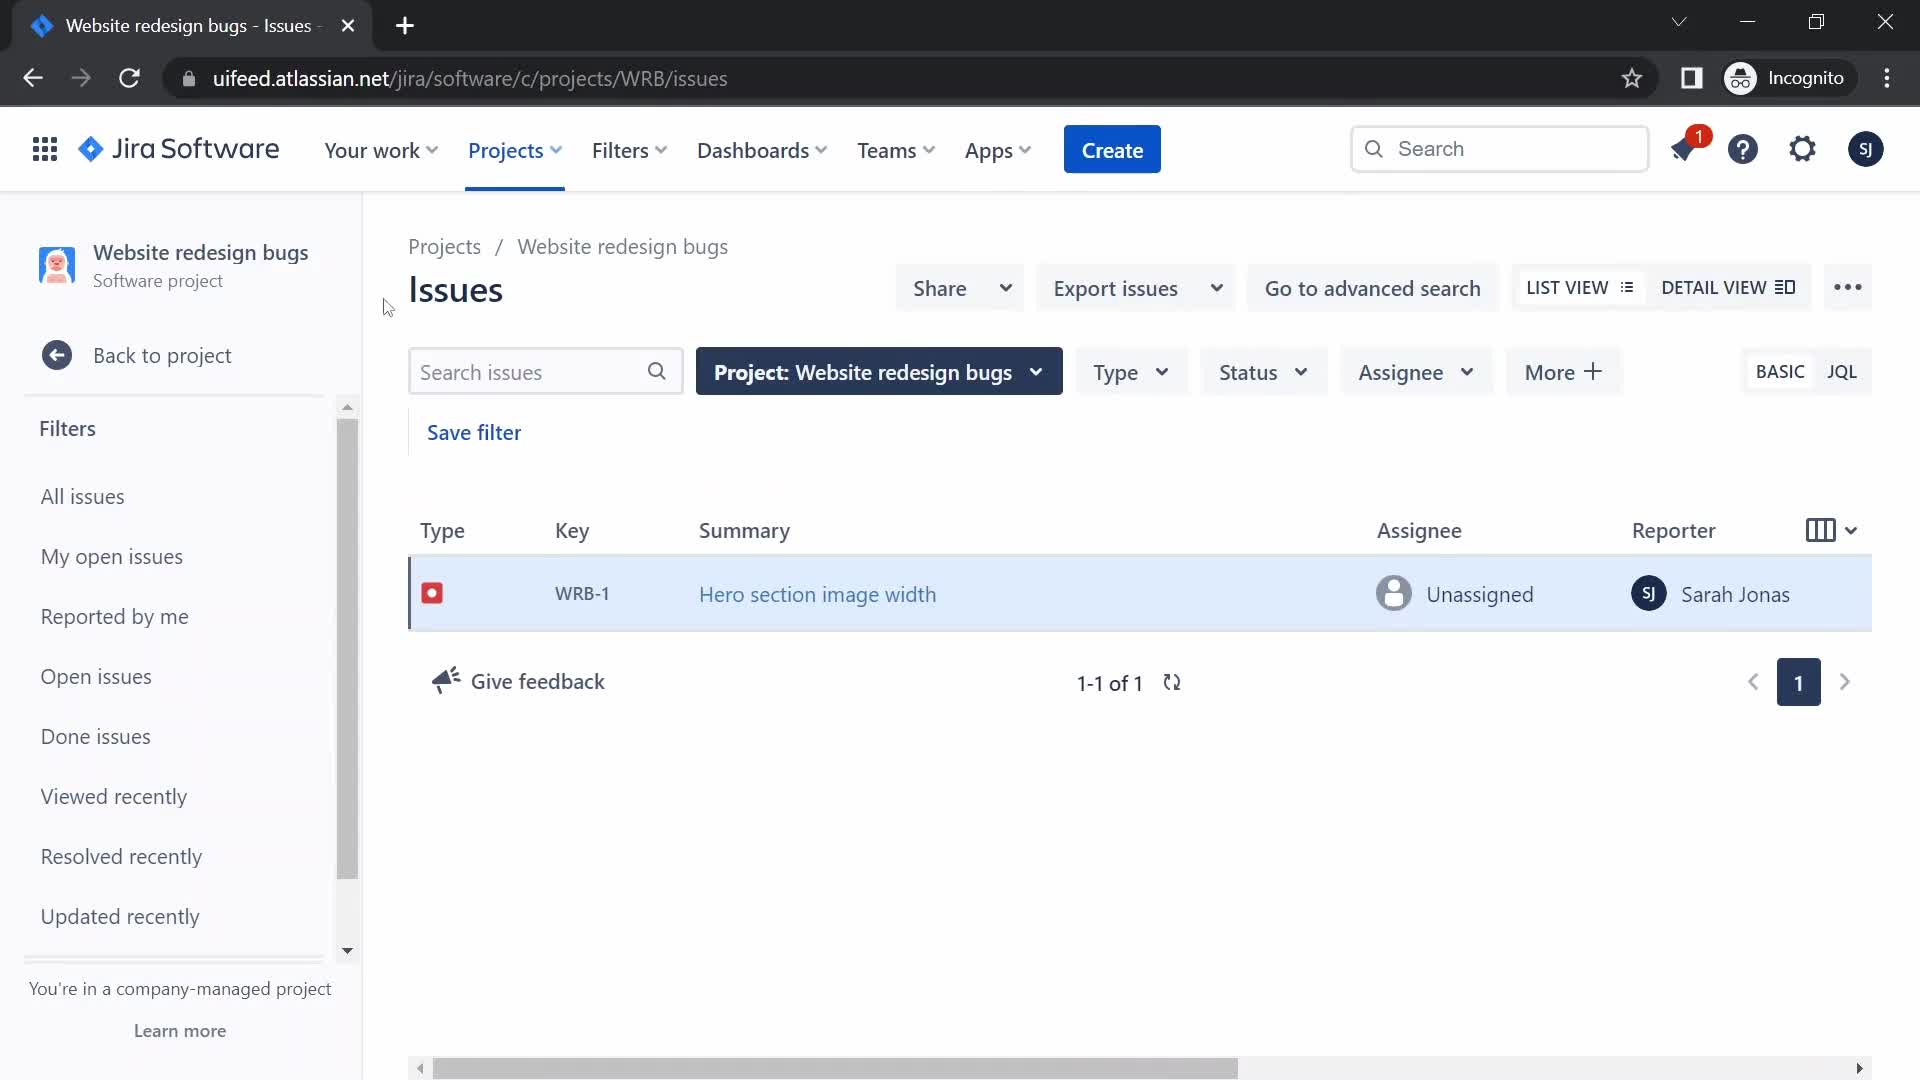
Task: Click the Projects breadcrumb link
Action: pos(444,246)
